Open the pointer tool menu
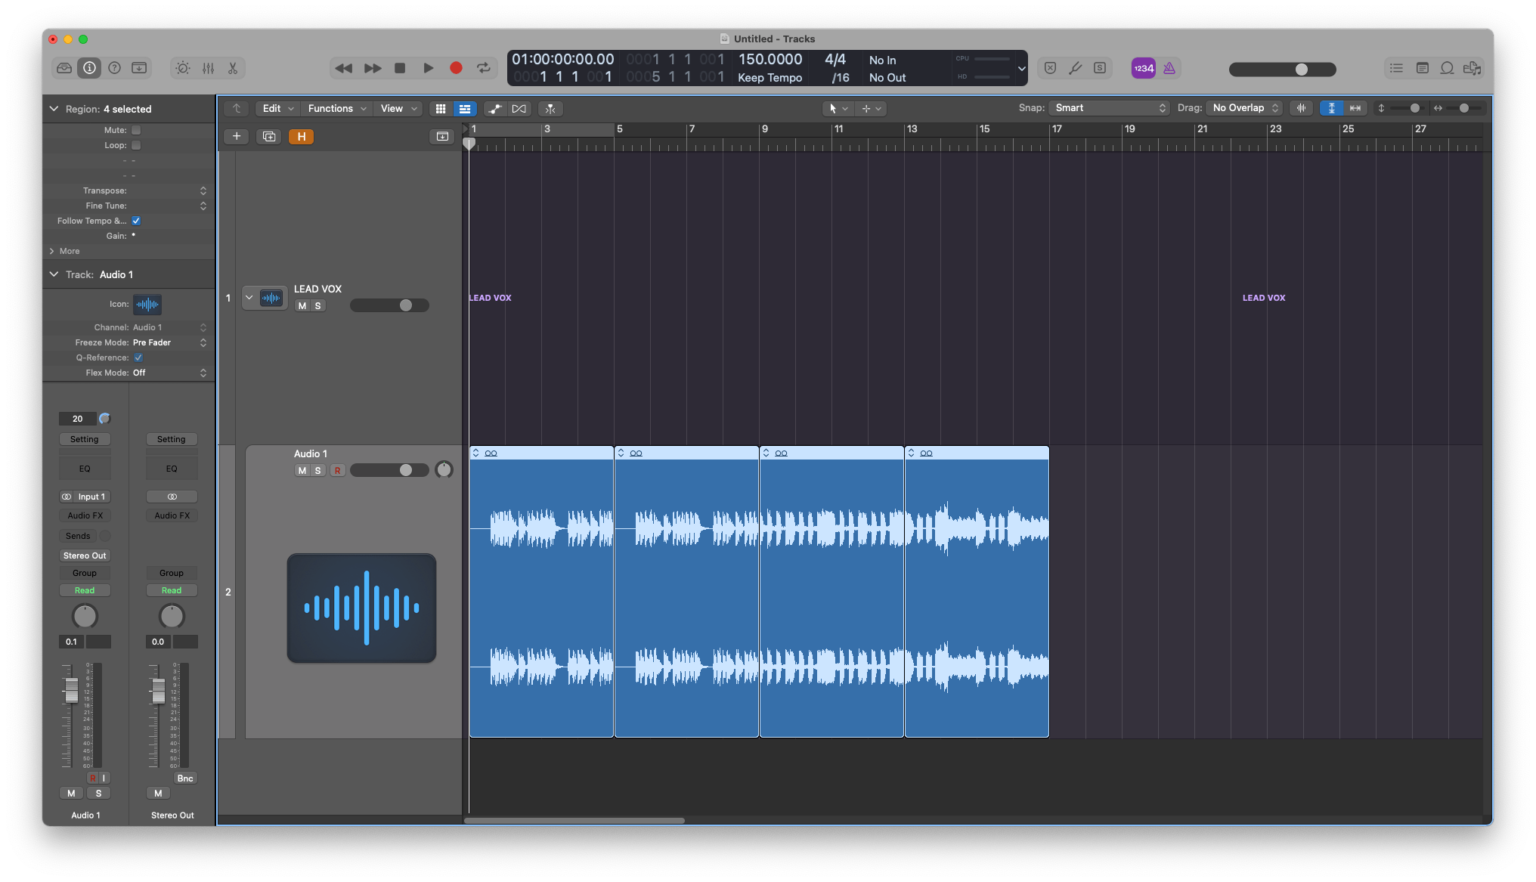This screenshot has height=882, width=1536. point(838,108)
